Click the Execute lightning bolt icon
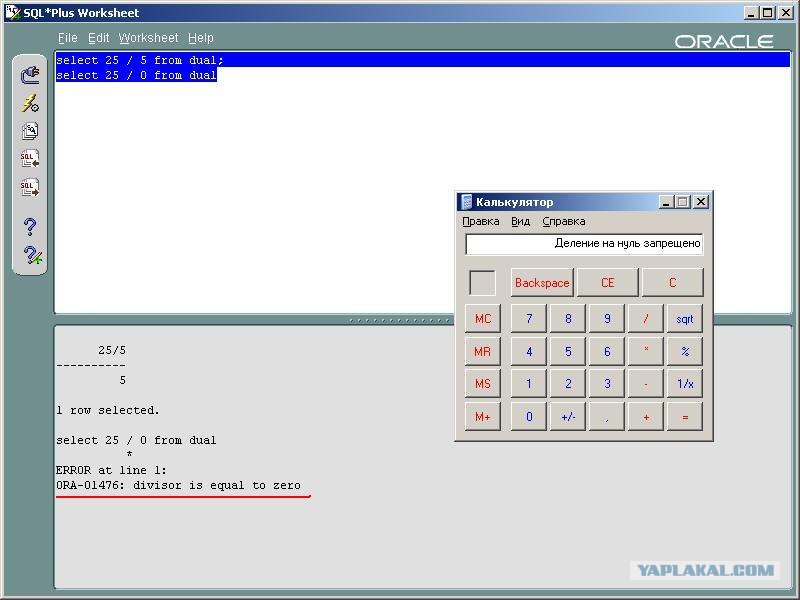The width and height of the screenshot is (800, 600). pyautogui.click(x=30, y=103)
